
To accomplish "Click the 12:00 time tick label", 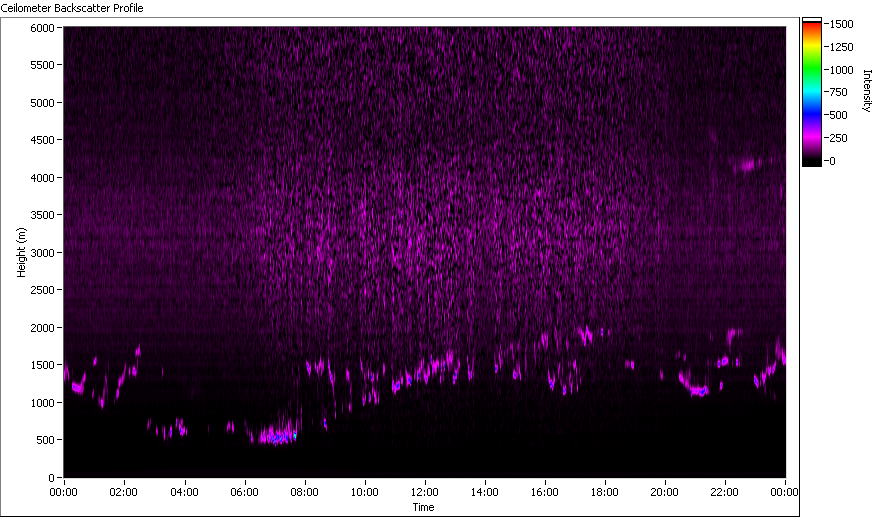I will pos(425,492).
